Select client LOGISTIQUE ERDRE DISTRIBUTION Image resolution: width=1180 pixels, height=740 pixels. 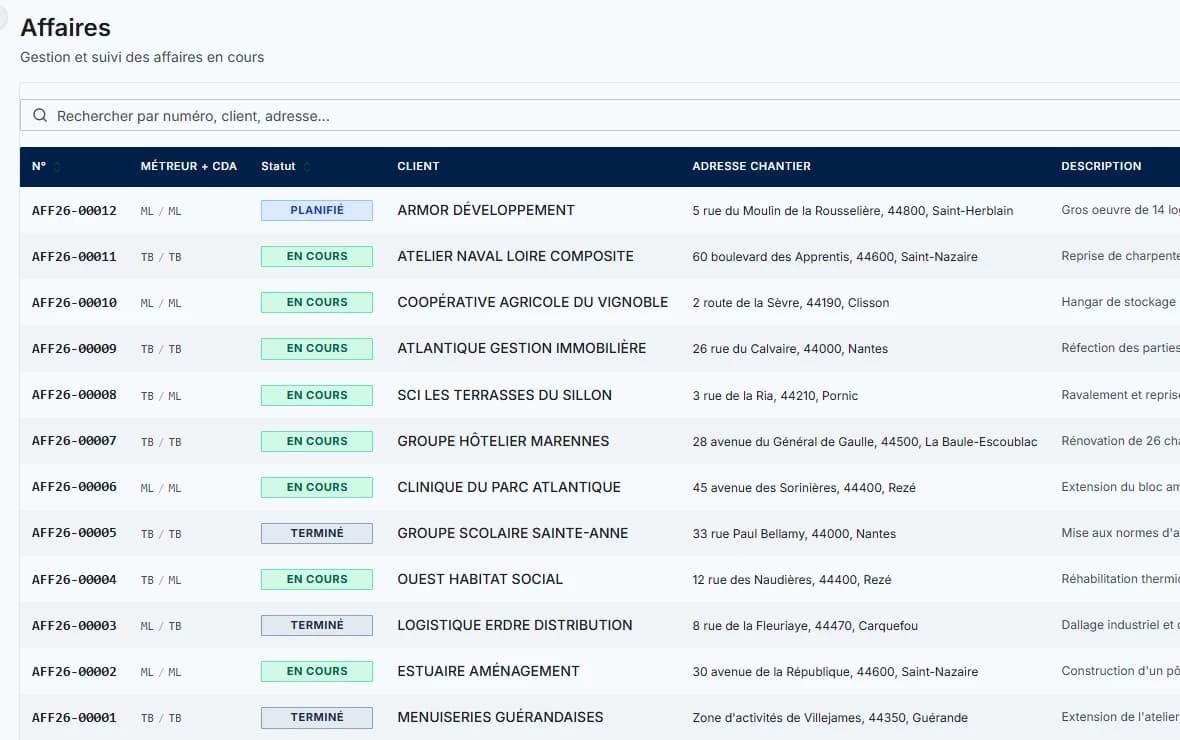click(x=515, y=625)
